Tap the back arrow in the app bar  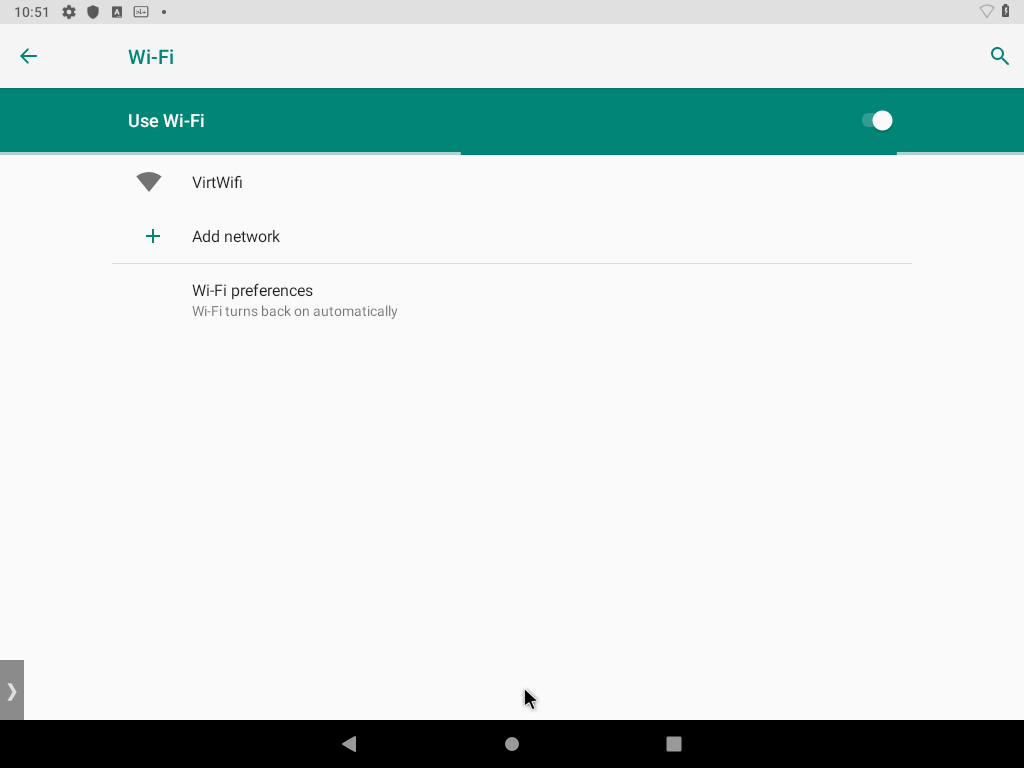pyautogui.click(x=28, y=56)
